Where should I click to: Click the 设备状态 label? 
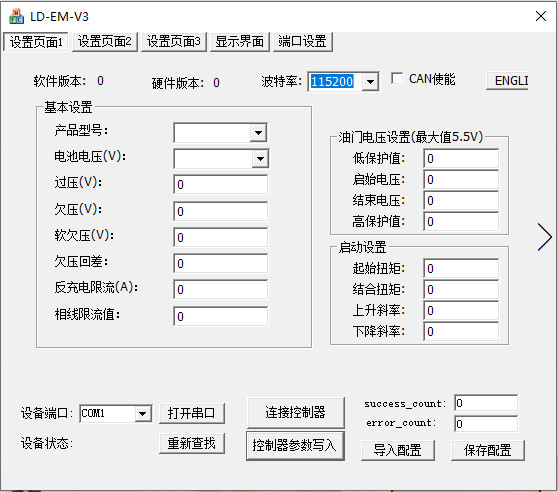pyautogui.click(x=47, y=444)
